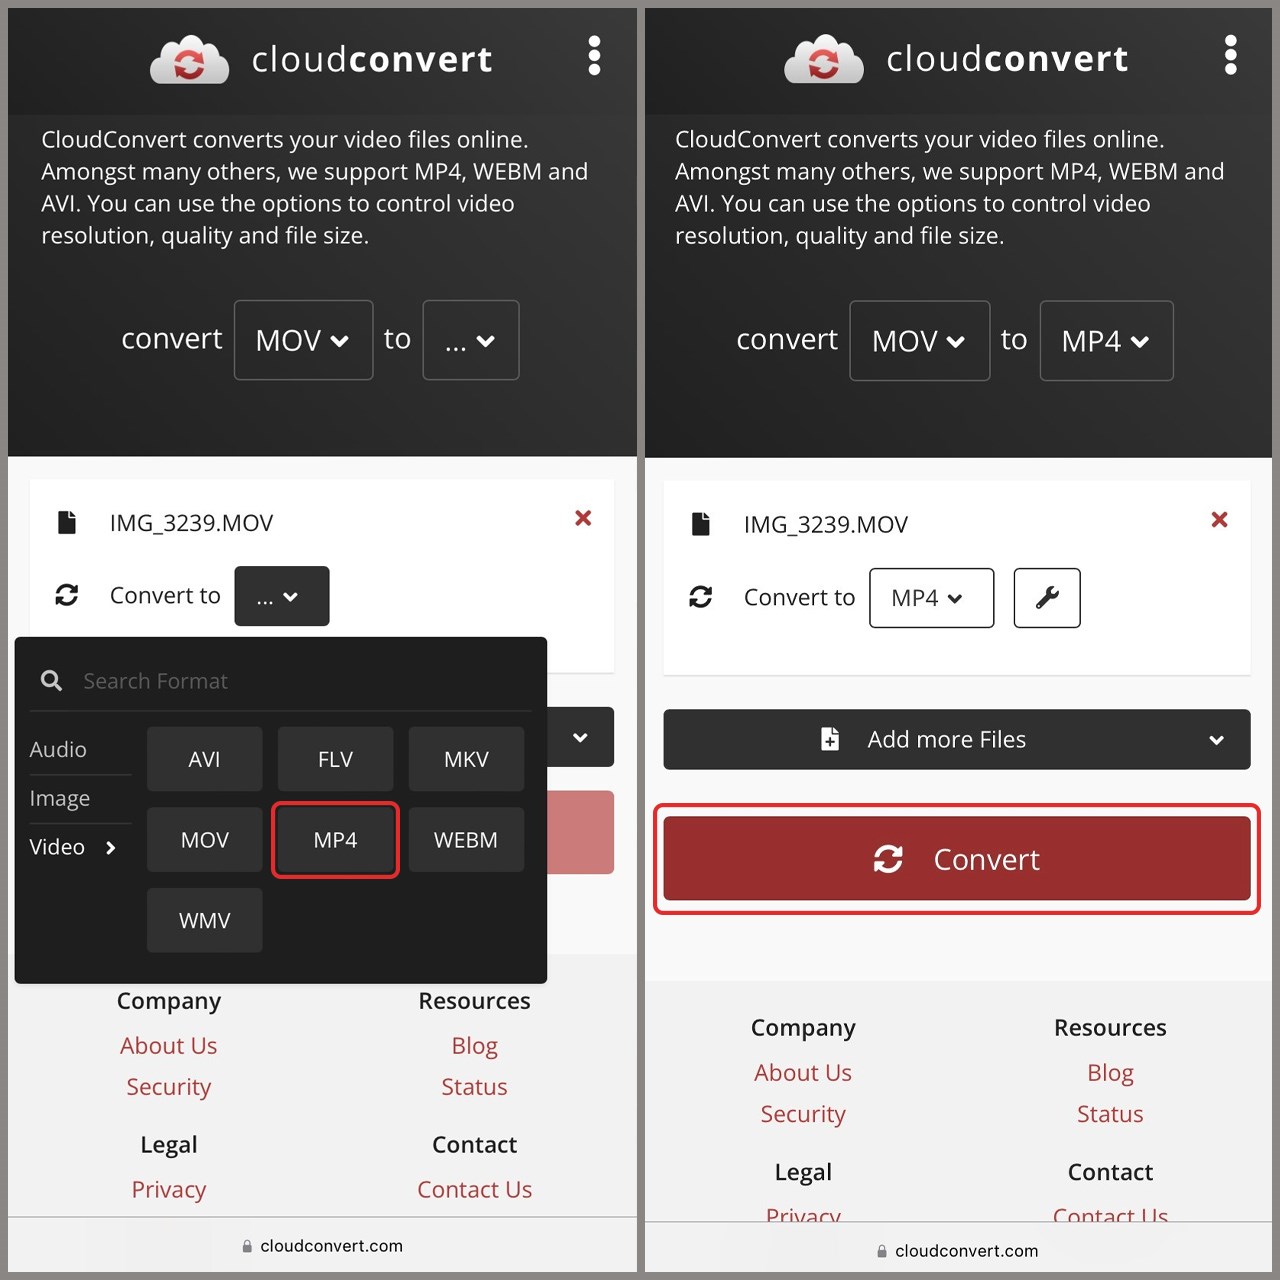Choose WEBM format
Screen dimensions: 1280x1280
[466, 840]
